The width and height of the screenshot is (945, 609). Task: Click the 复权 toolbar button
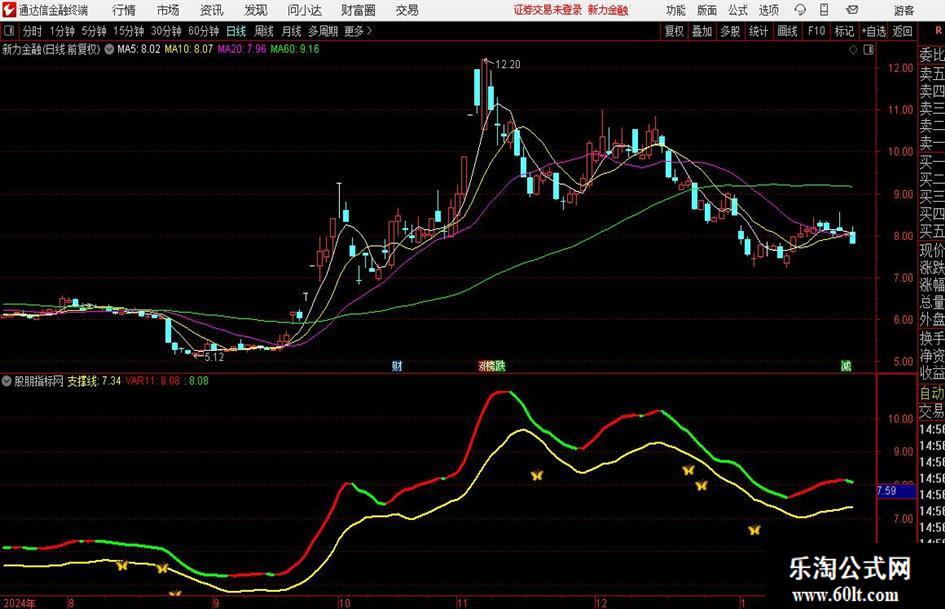(x=674, y=31)
